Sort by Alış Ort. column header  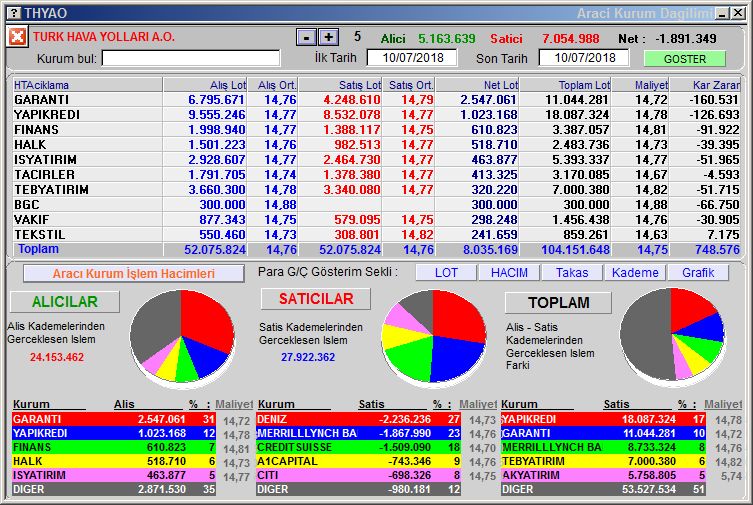(273, 85)
